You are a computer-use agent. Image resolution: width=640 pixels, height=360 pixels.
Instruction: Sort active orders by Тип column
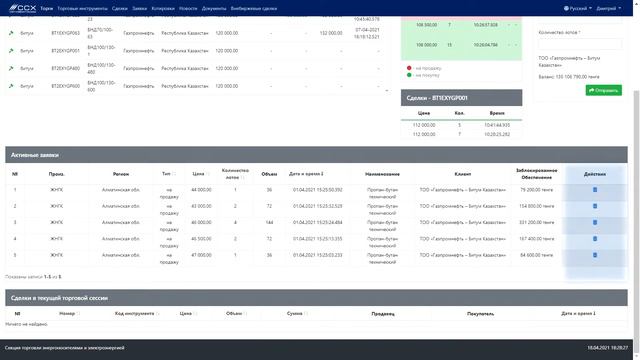tap(169, 174)
